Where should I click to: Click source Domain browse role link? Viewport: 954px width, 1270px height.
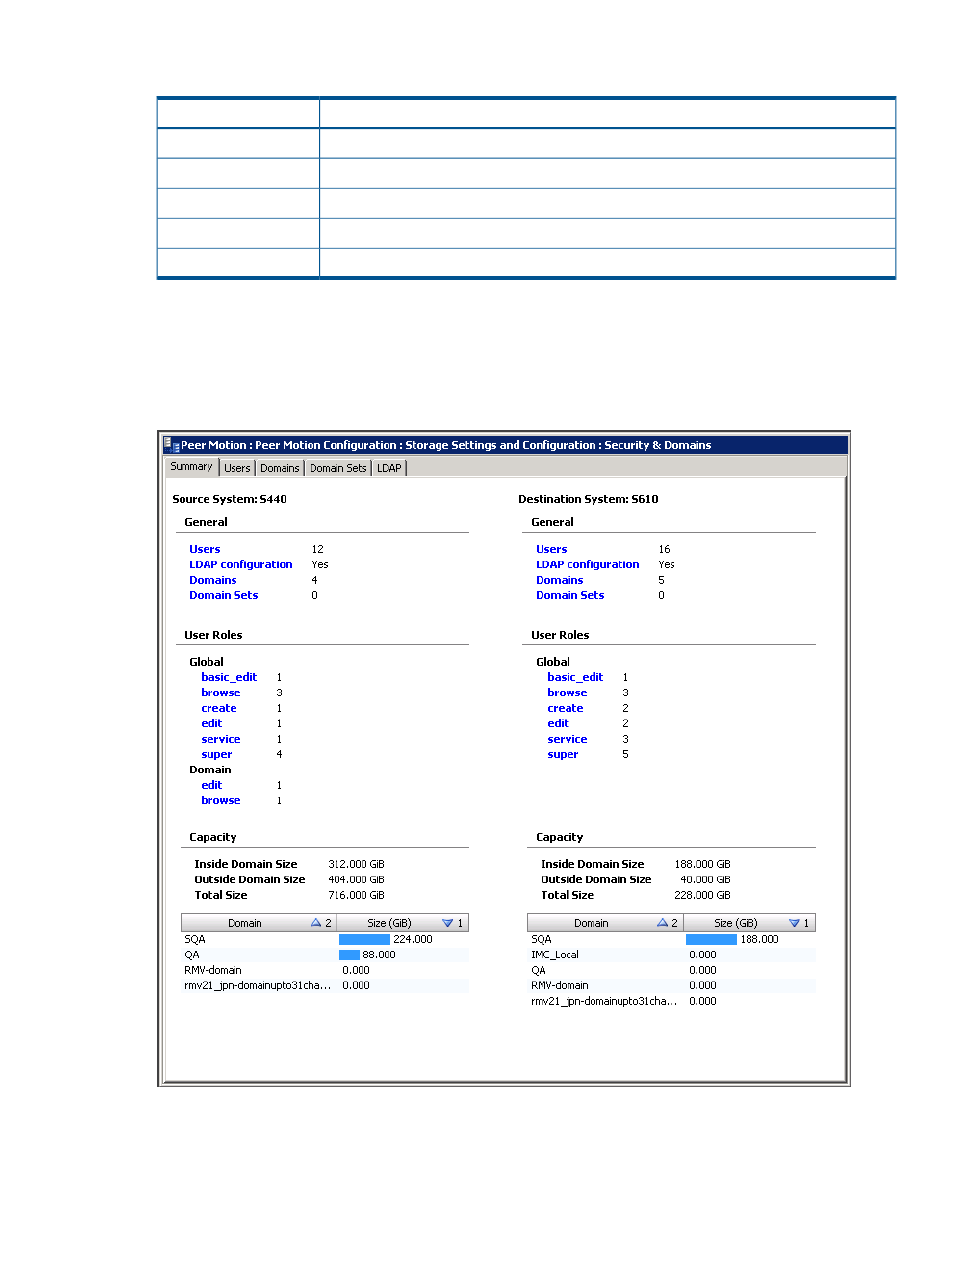221,800
